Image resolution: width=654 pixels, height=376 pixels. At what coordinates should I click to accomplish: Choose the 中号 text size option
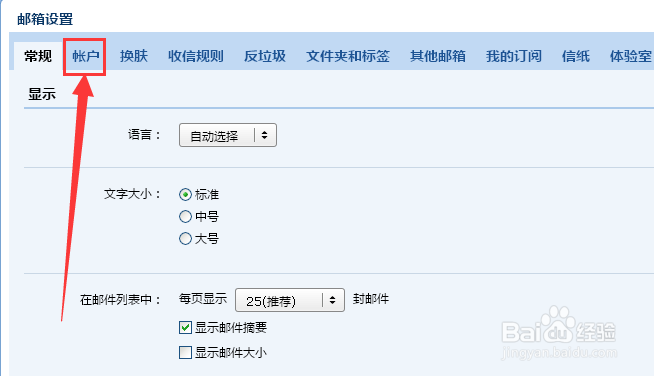pos(185,217)
